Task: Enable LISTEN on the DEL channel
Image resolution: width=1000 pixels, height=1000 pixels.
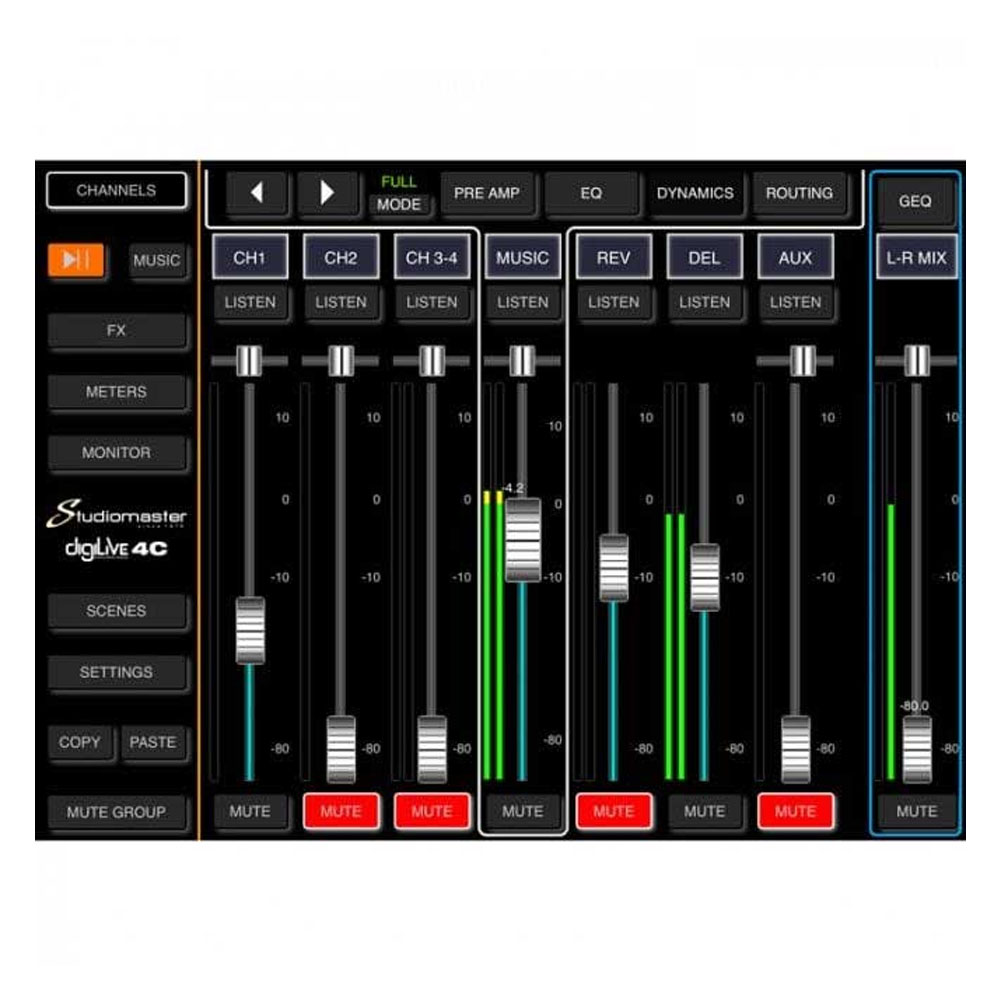Action: pyautogui.click(x=704, y=302)
